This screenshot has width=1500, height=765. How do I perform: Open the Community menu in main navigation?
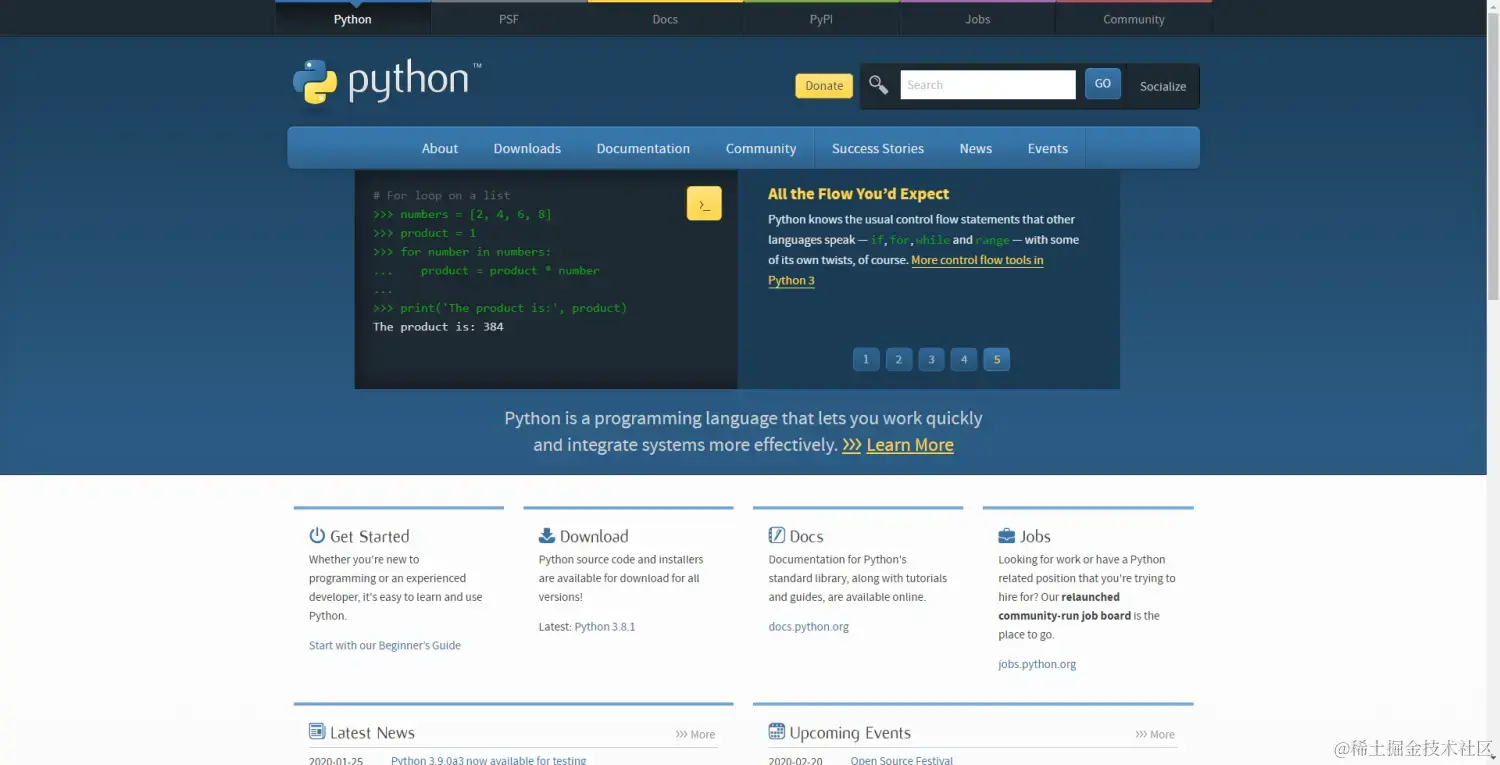(x=761, y=148)
